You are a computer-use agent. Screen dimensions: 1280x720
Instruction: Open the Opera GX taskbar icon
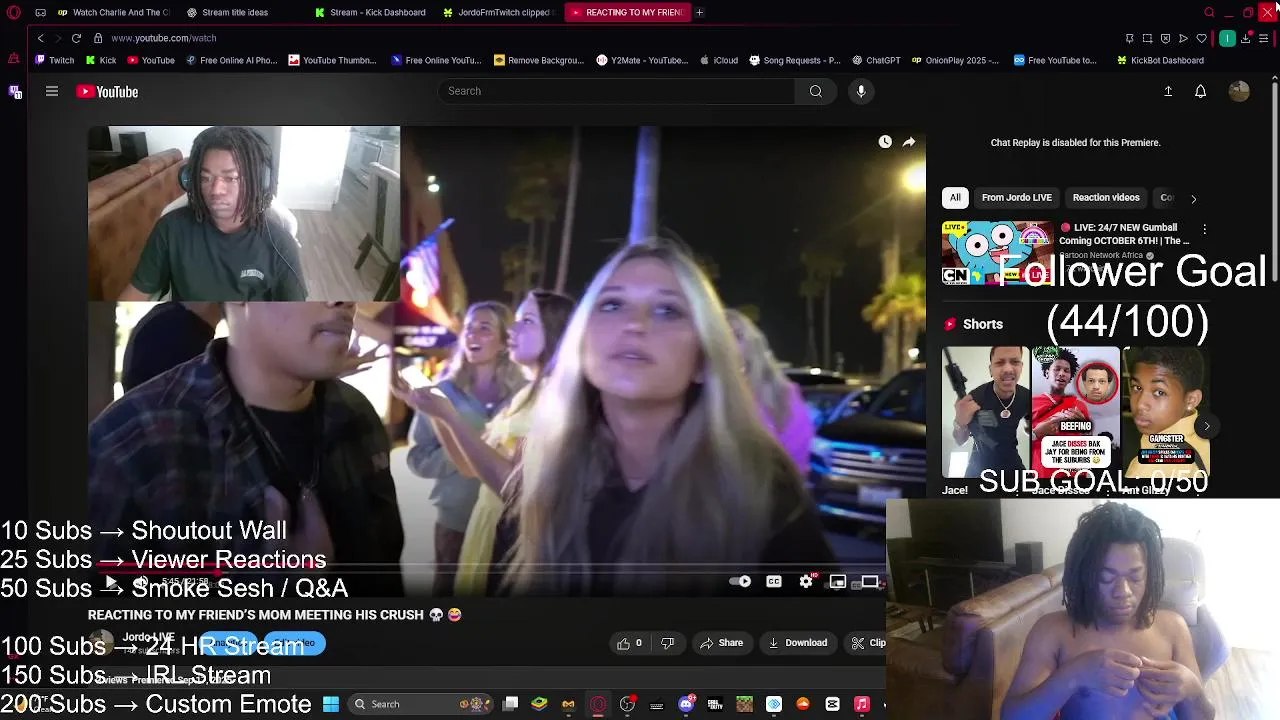click(598, 704)
